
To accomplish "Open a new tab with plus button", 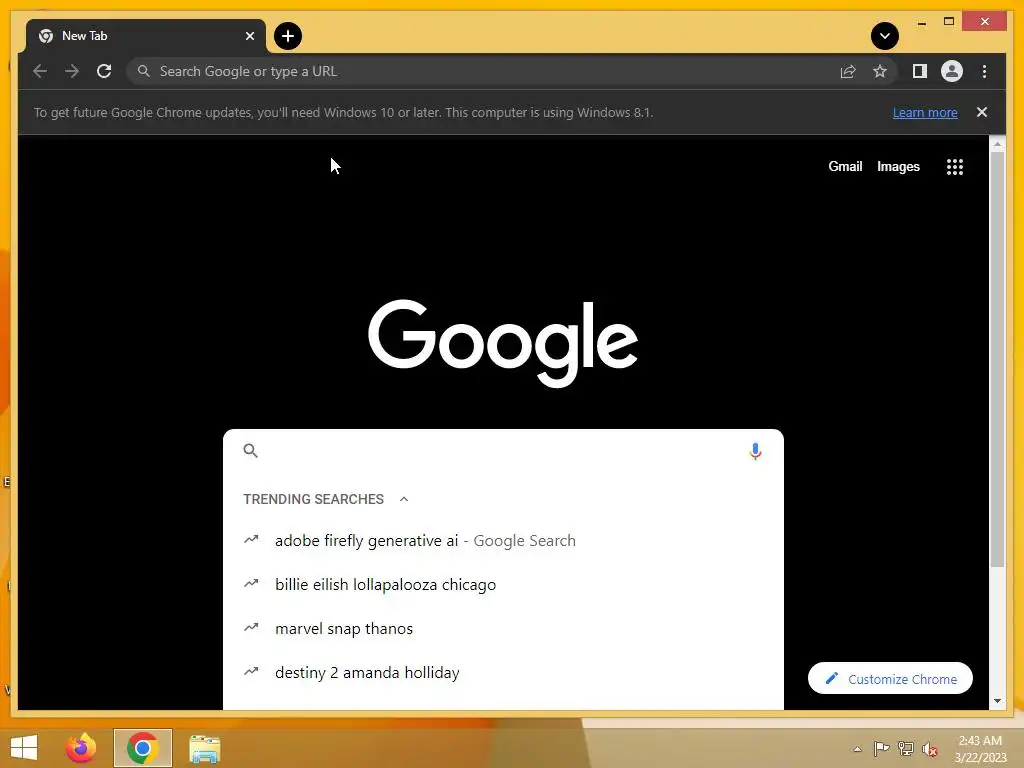I will (x=287, y=36).
